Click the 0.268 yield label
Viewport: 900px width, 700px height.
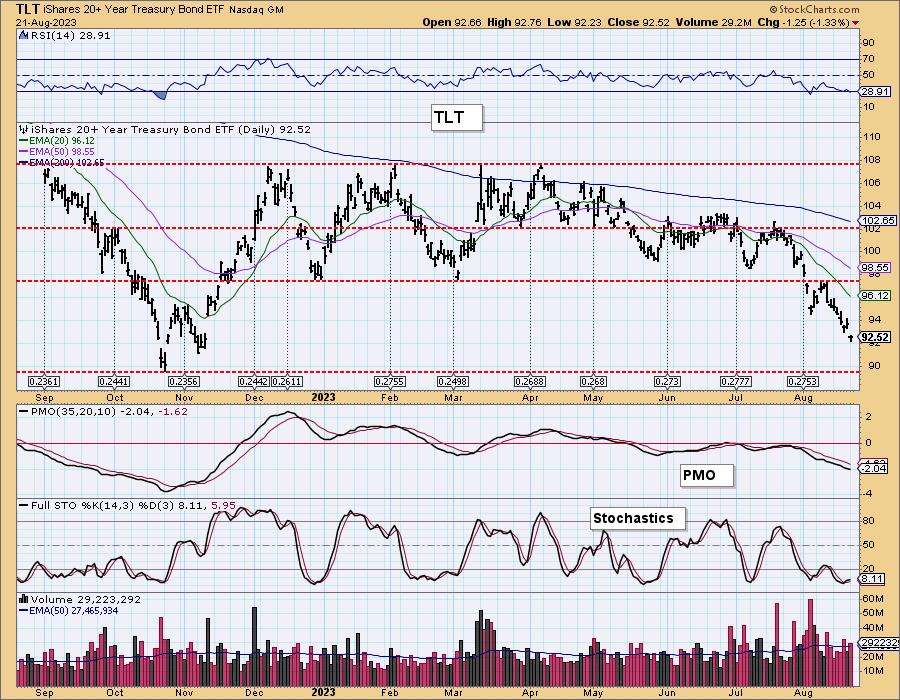pyautogui.click(x=593, y=382)
